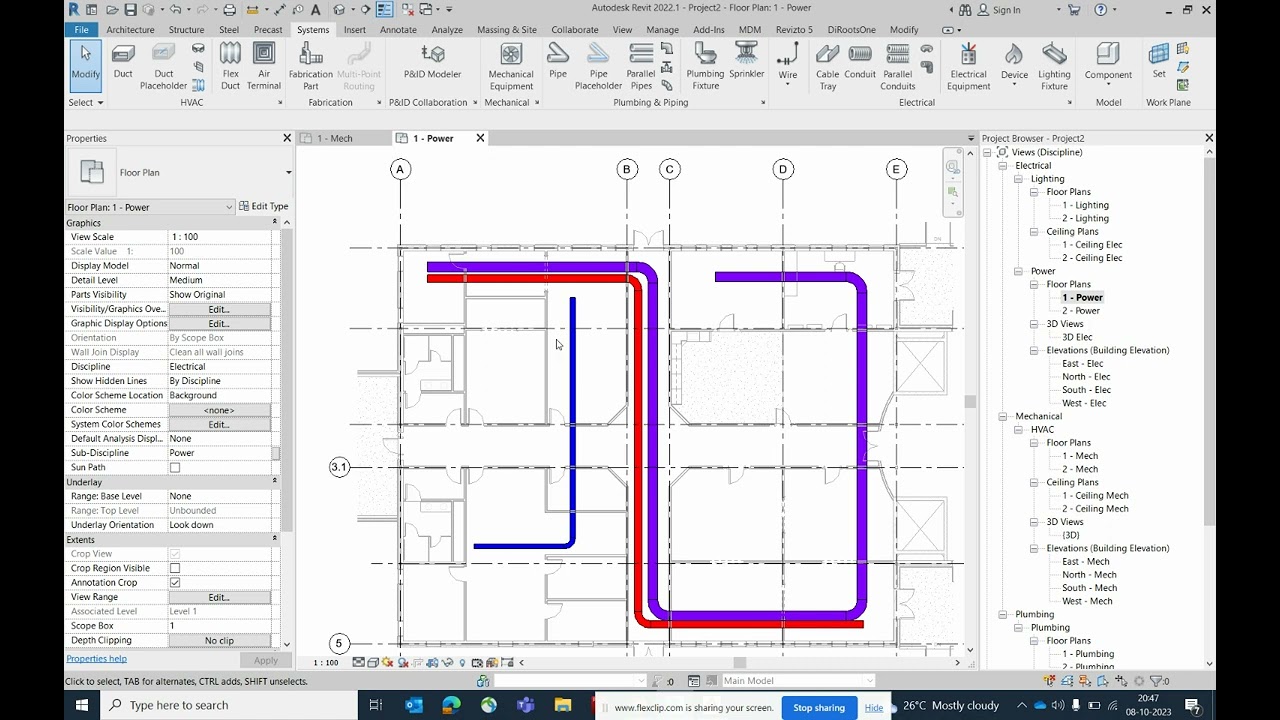Viewport: 1280px width, 720px height.
Task: Click the Print icon in quick access toolbar
Action: 229,10
